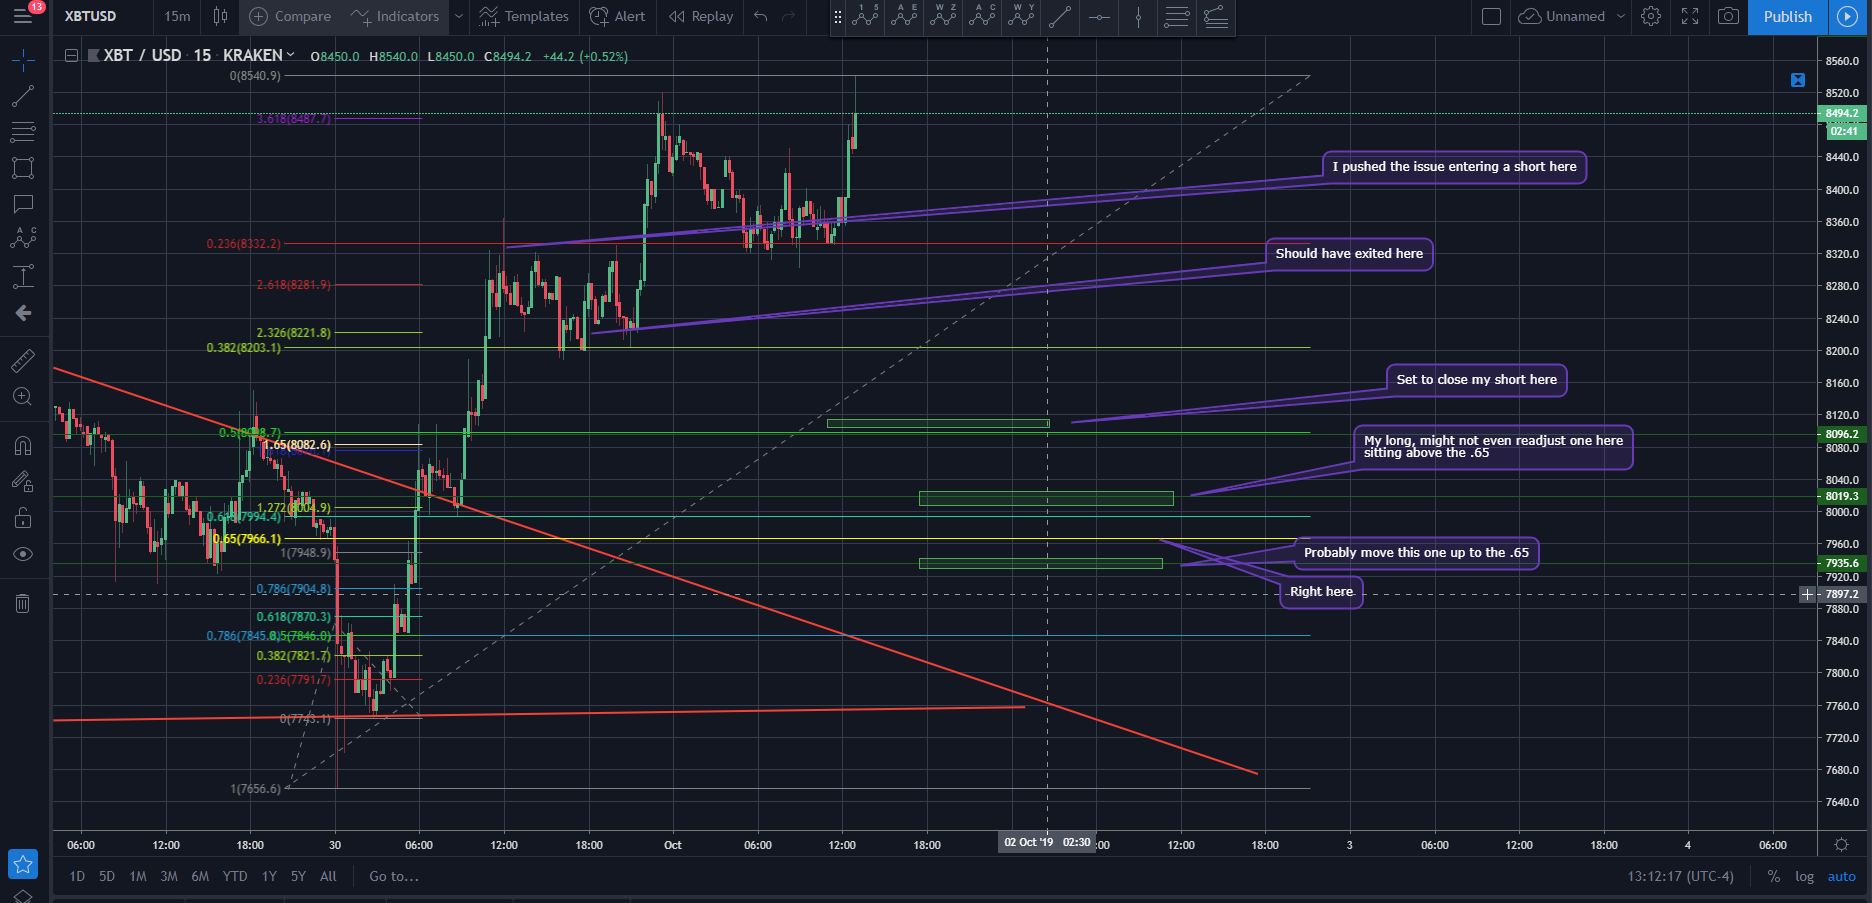Open the 15m interval dropdown
The height and width of the screenshot is (903, 1872).
tap(177, 16)
